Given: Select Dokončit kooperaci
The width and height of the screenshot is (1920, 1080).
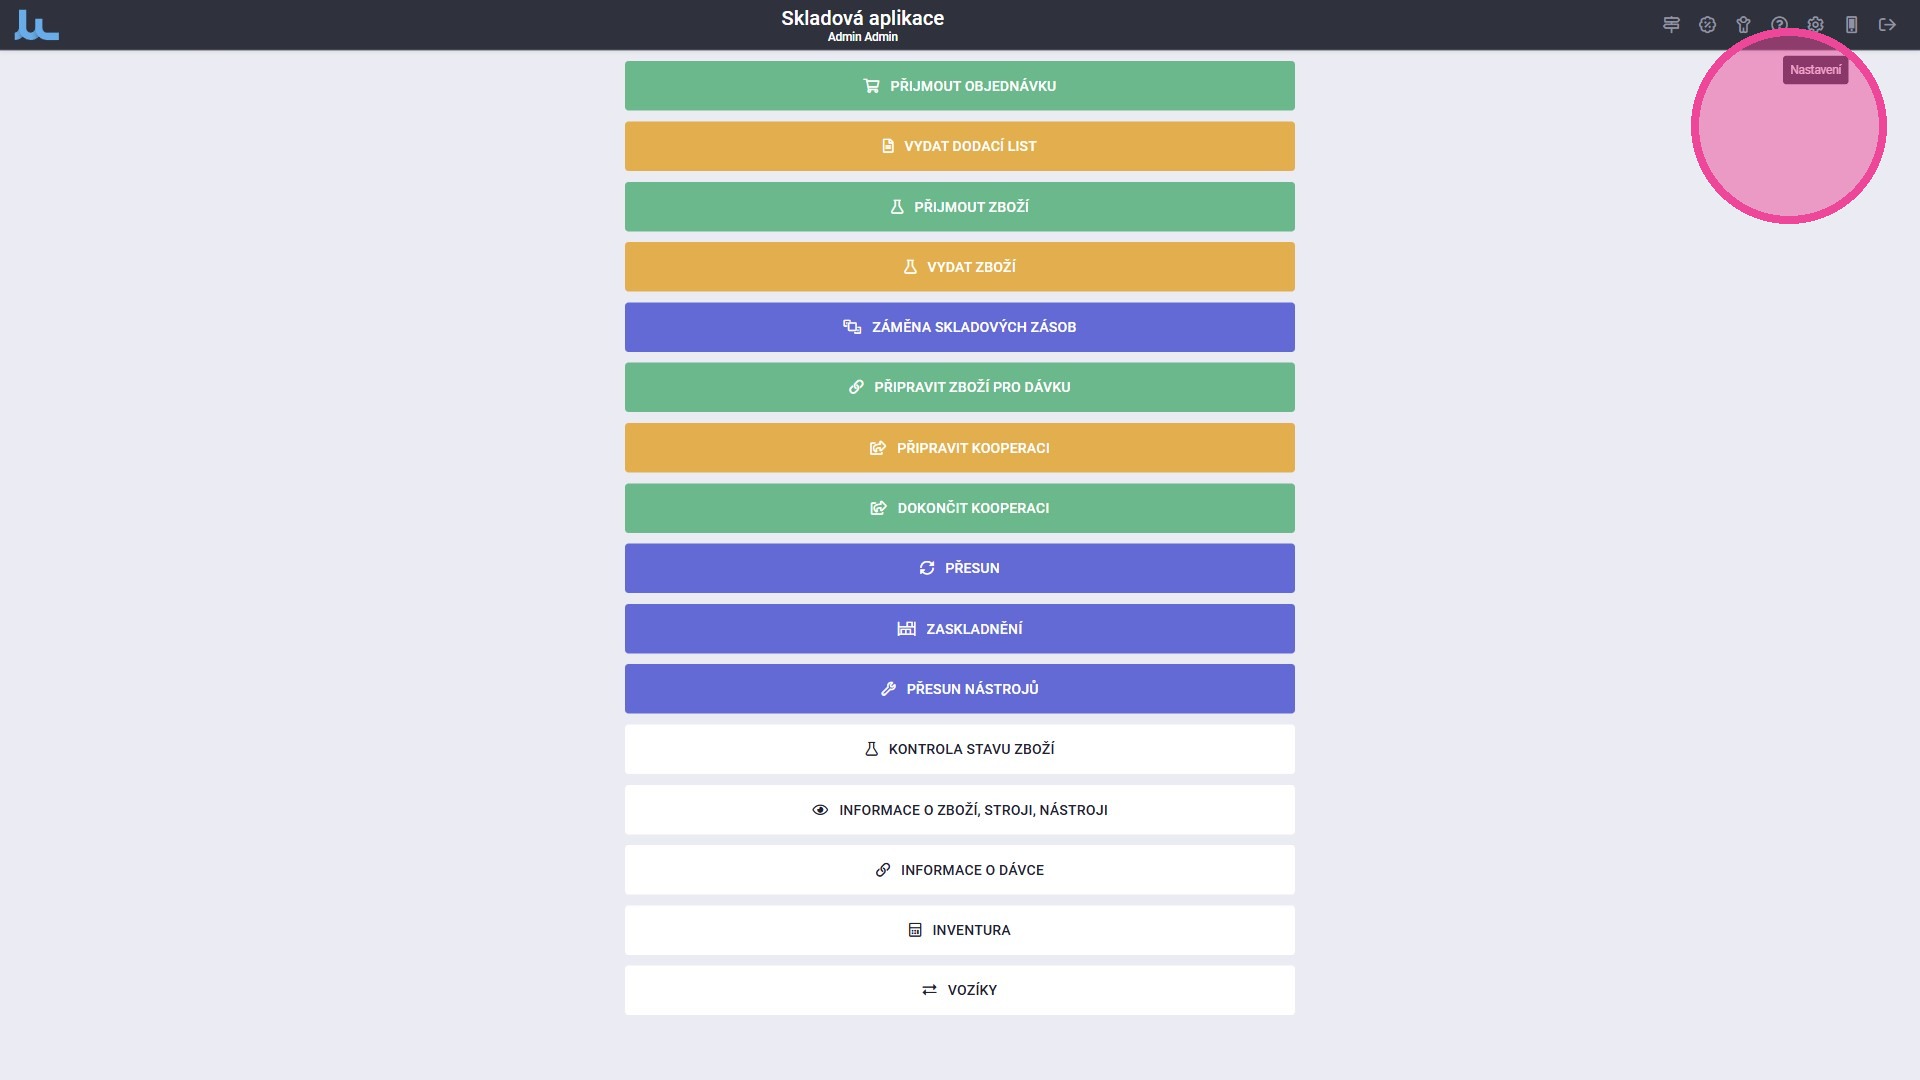Looking at the screenshot, I should [959, 508].
